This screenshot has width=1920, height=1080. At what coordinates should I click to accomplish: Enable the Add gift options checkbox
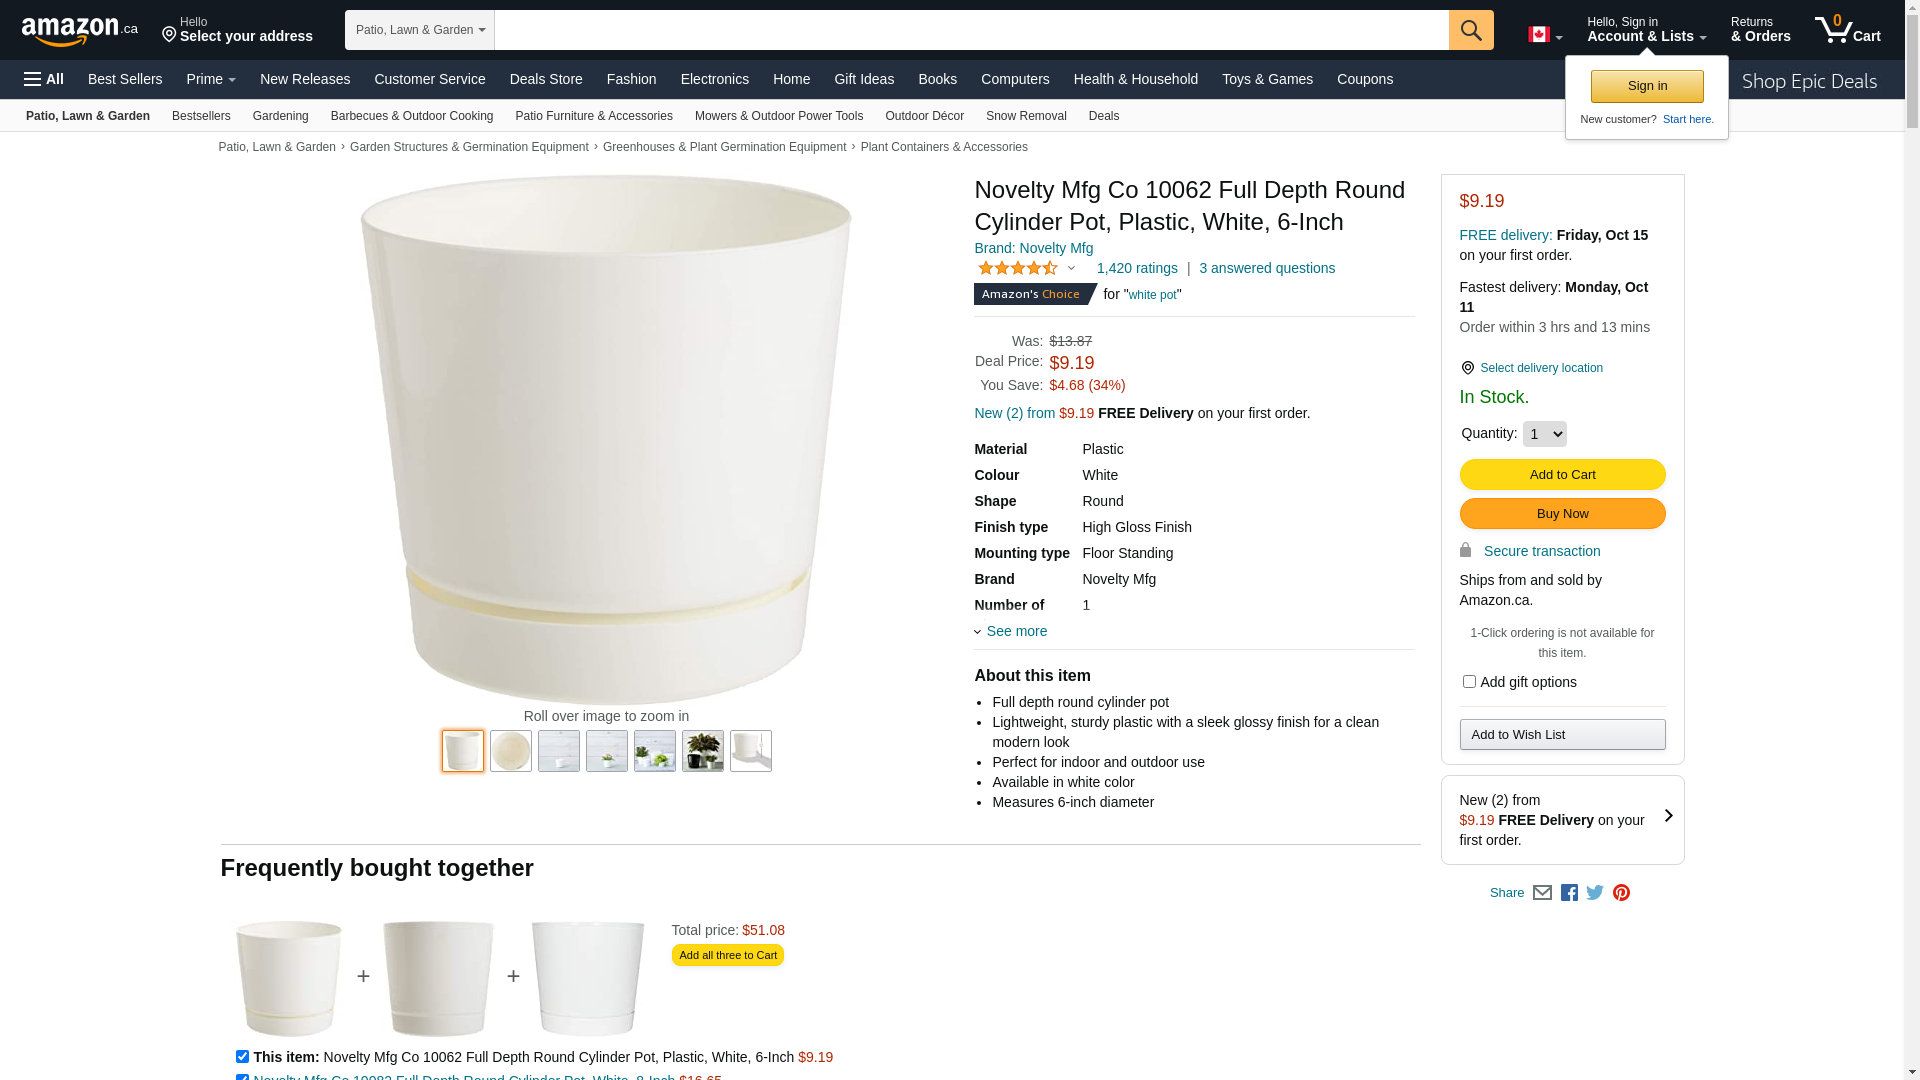pyautogui.click(x=1469, y=682)
